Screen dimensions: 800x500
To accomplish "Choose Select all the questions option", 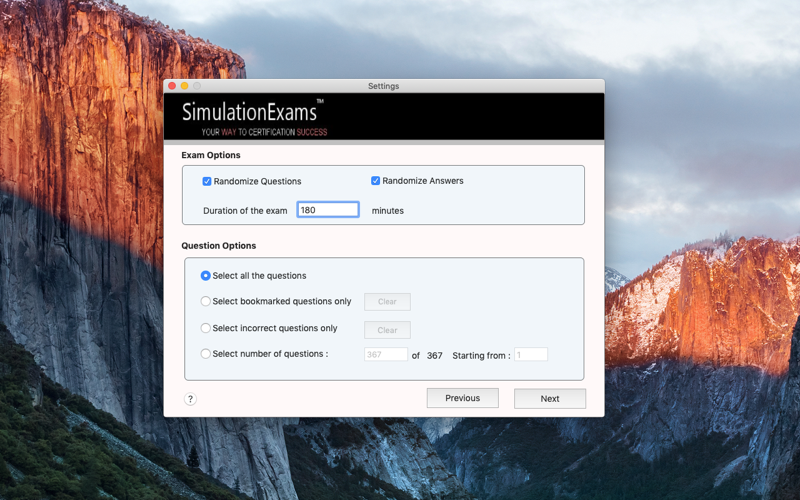I will [206, 276].
